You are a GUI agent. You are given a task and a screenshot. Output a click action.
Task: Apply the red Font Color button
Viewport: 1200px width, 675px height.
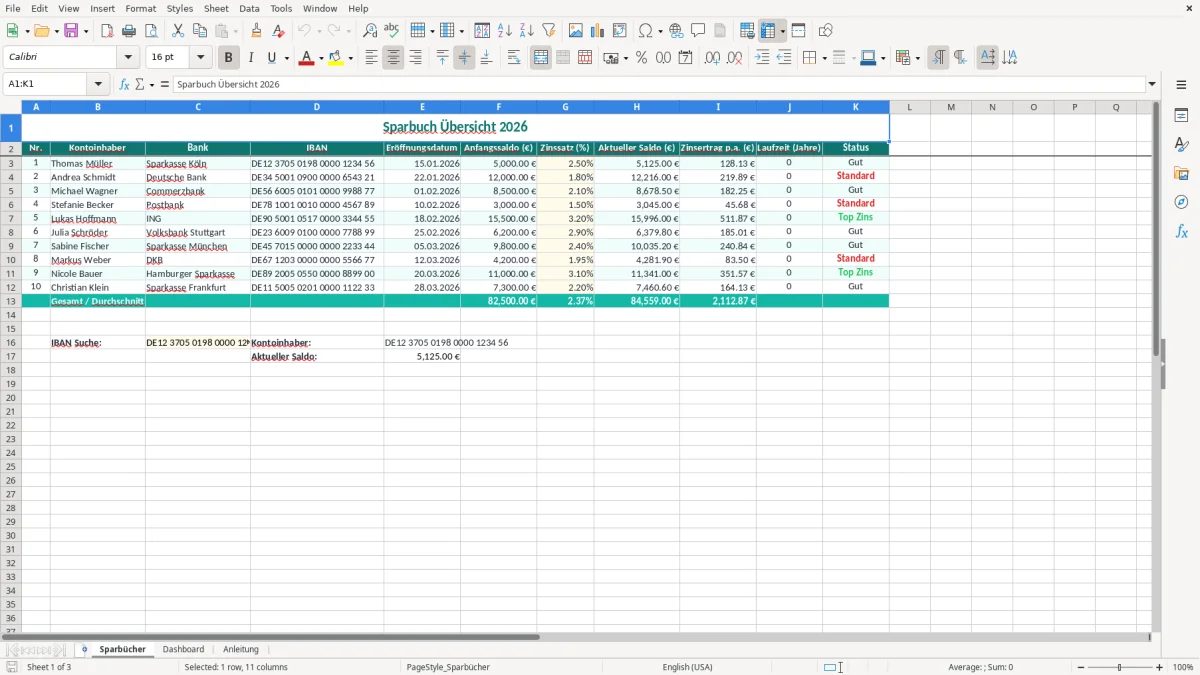click(306, 58)
